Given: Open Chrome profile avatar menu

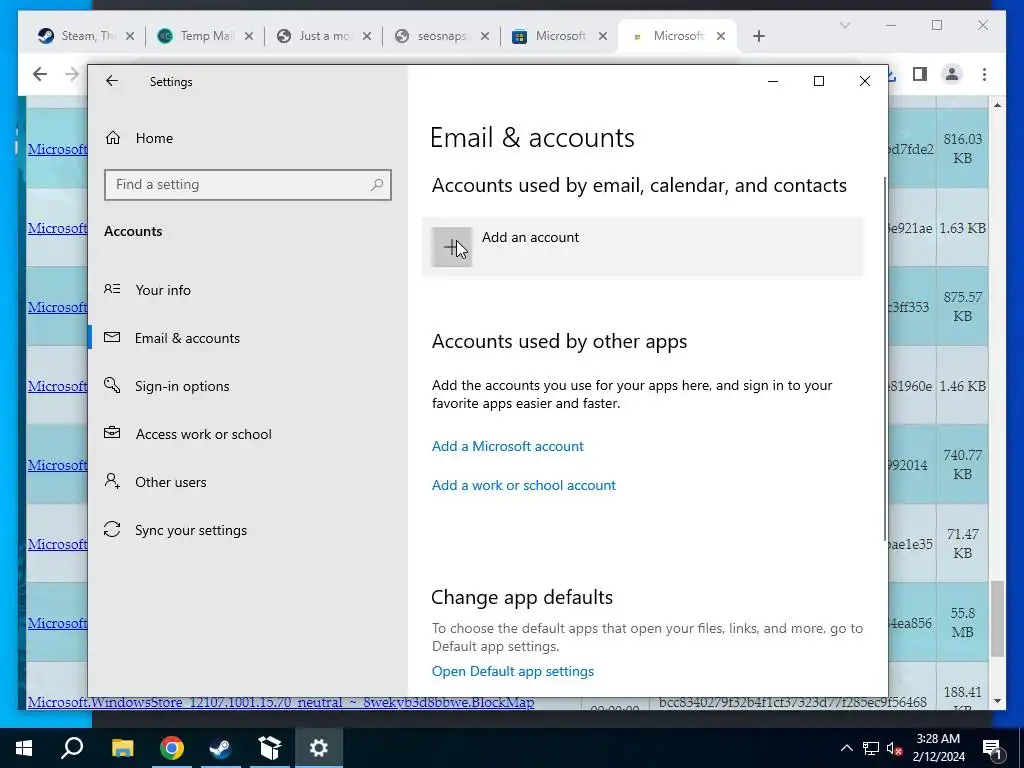Looking at the screenshot, I should 952,74.
